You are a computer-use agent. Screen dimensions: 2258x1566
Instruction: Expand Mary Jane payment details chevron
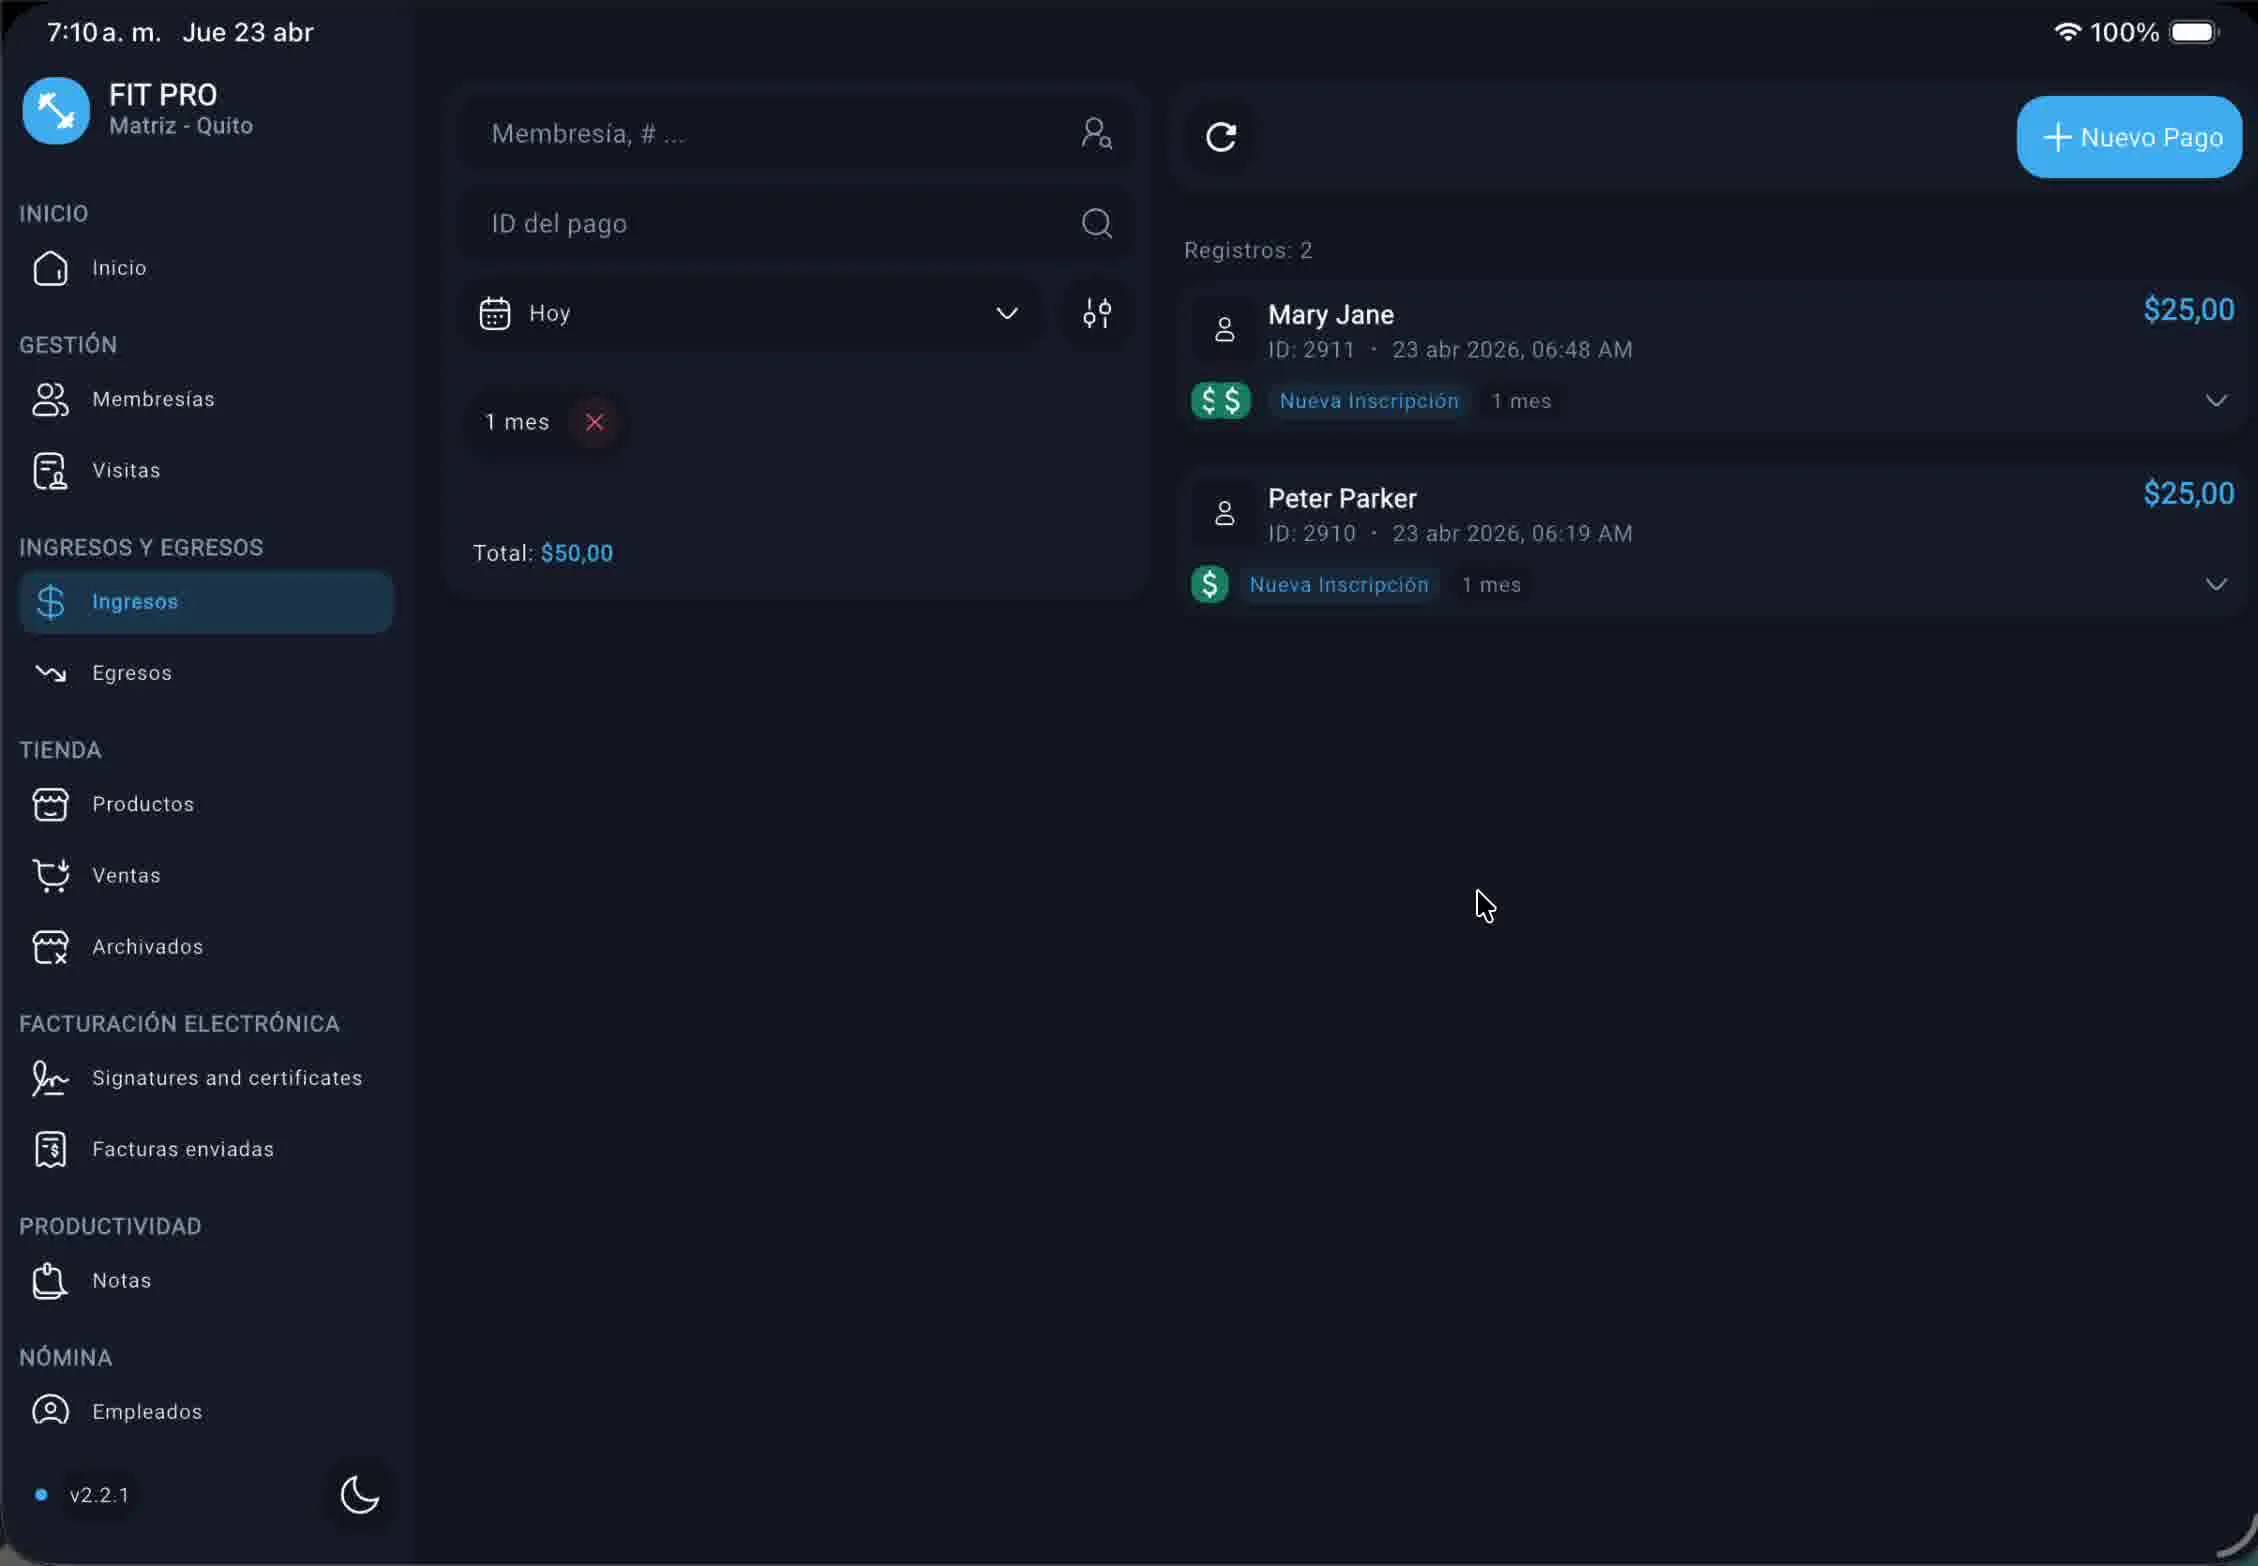click(2216, 400)
